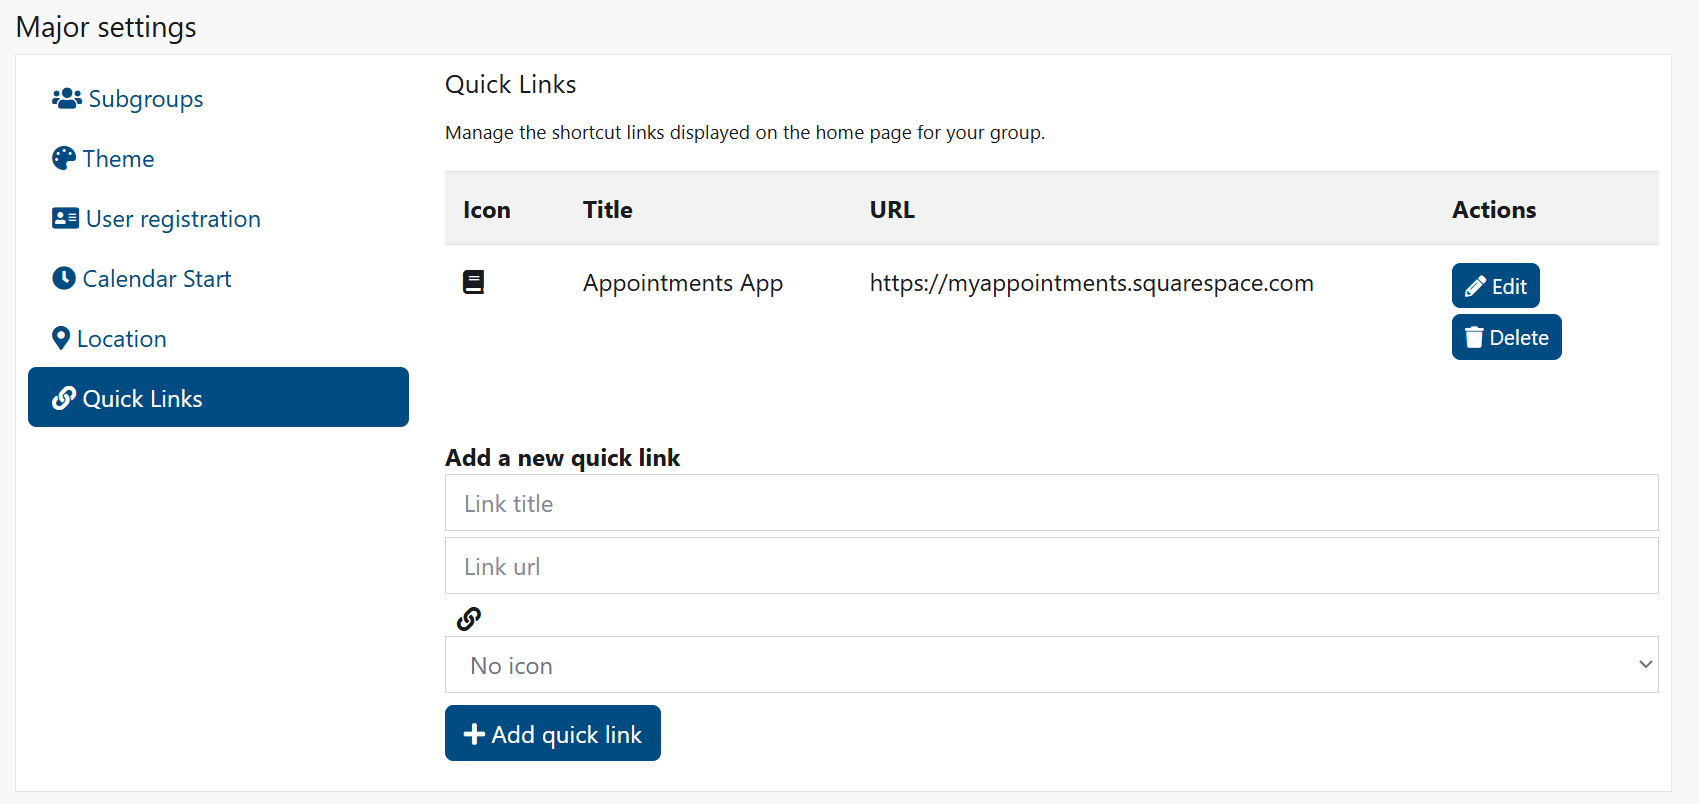Delete the Appointments App quick link
The image size is (1699, 804).
[x=1506, y=337]
